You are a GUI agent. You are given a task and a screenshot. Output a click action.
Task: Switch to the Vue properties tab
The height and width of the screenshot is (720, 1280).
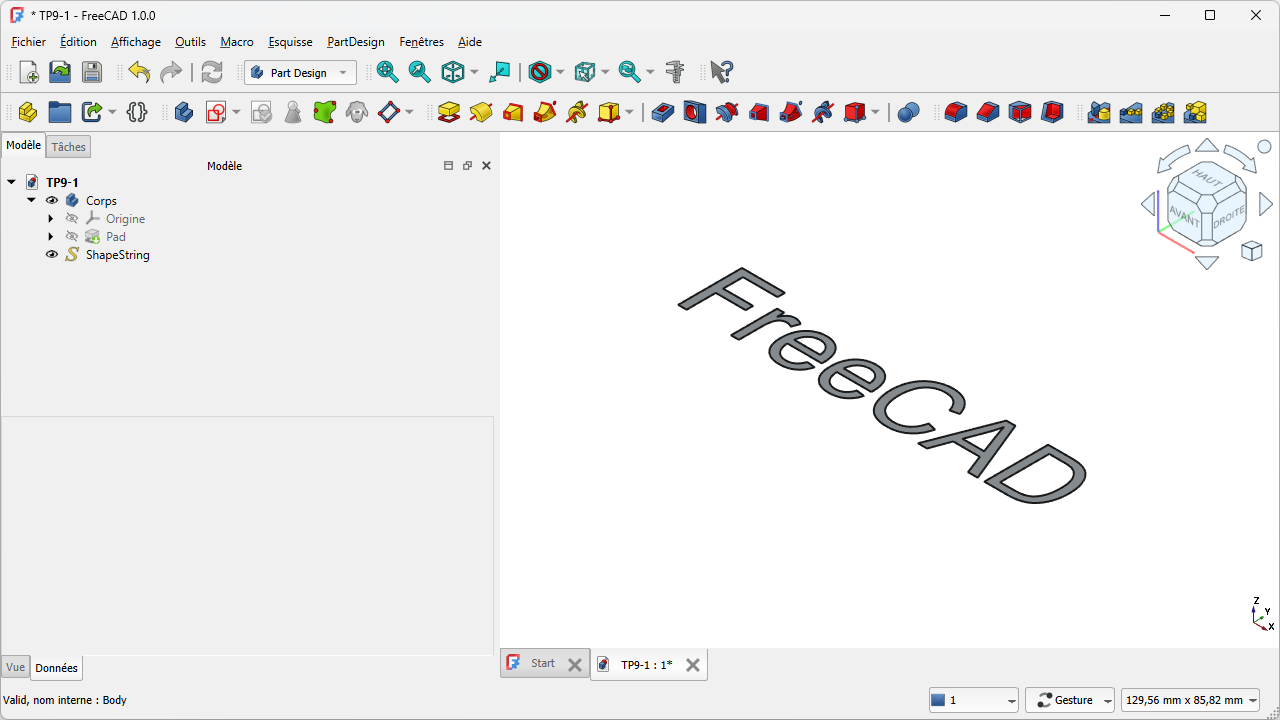[15, 668]
